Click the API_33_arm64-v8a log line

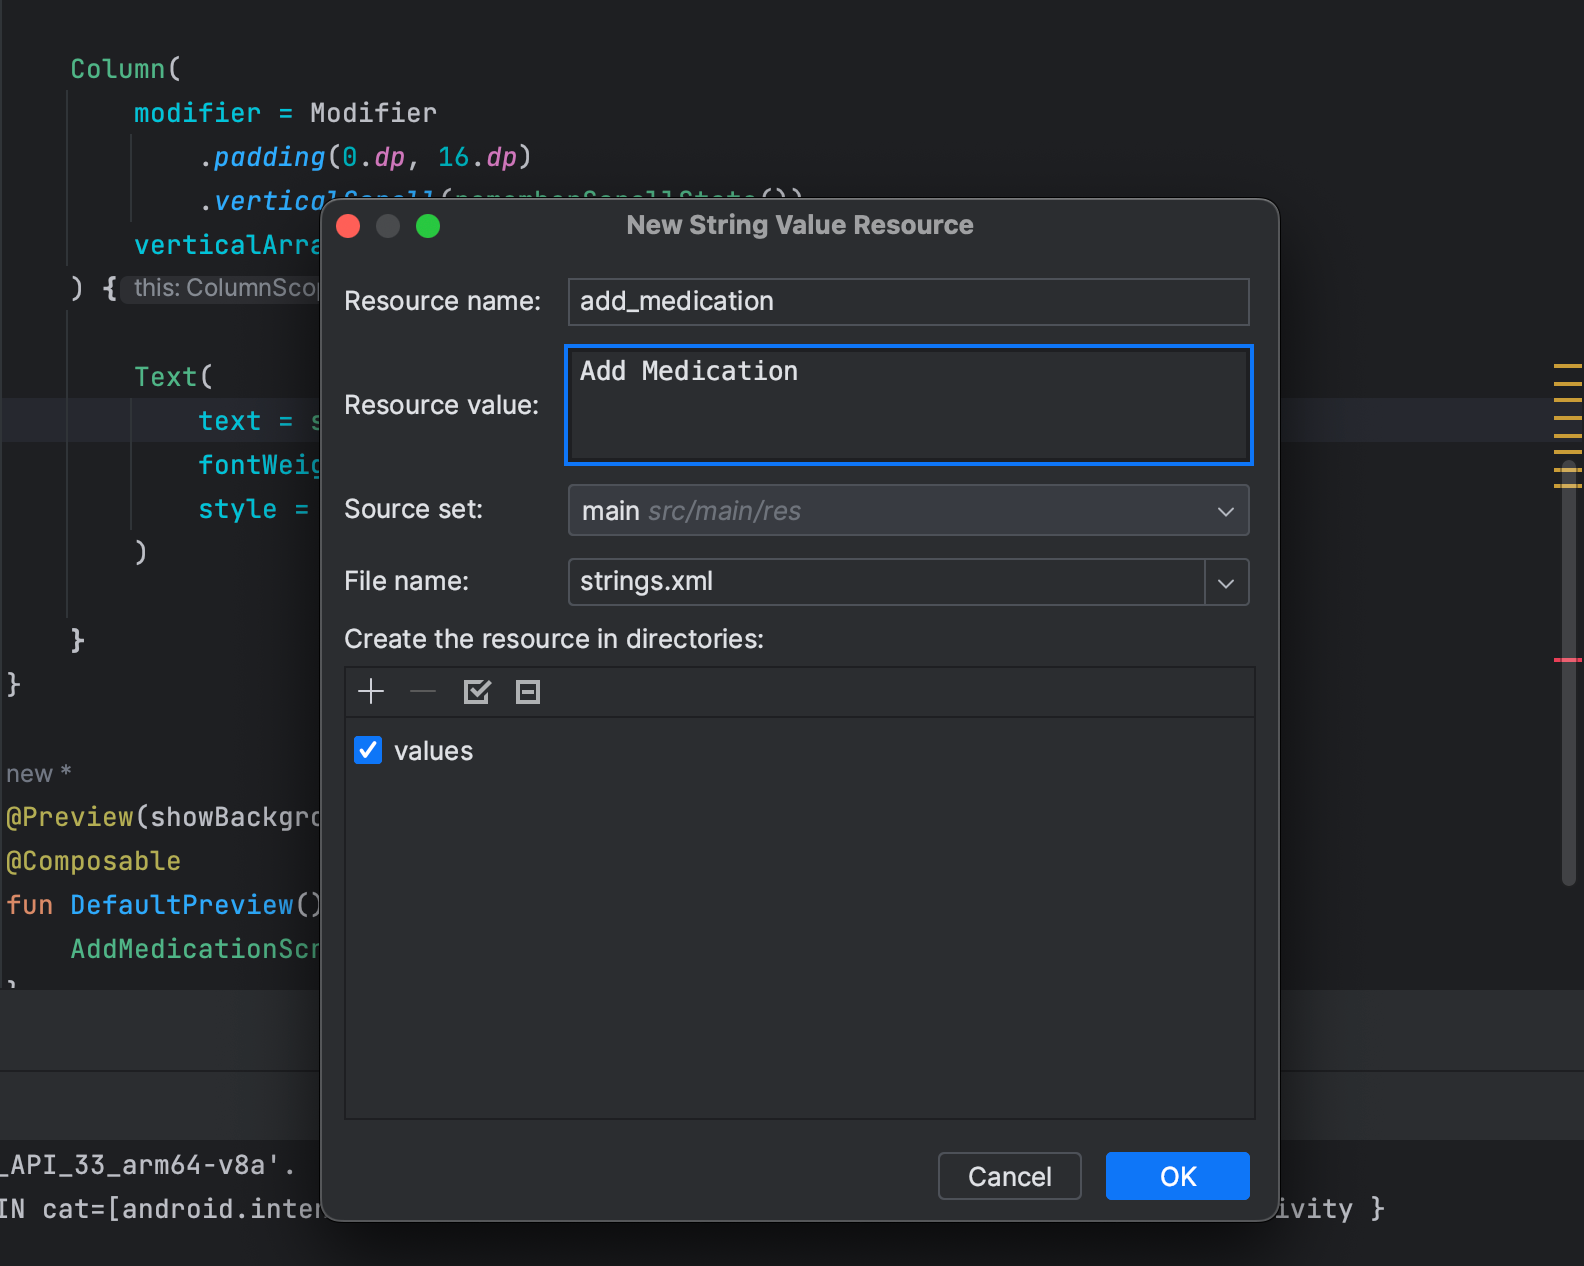click(148, 1165)
